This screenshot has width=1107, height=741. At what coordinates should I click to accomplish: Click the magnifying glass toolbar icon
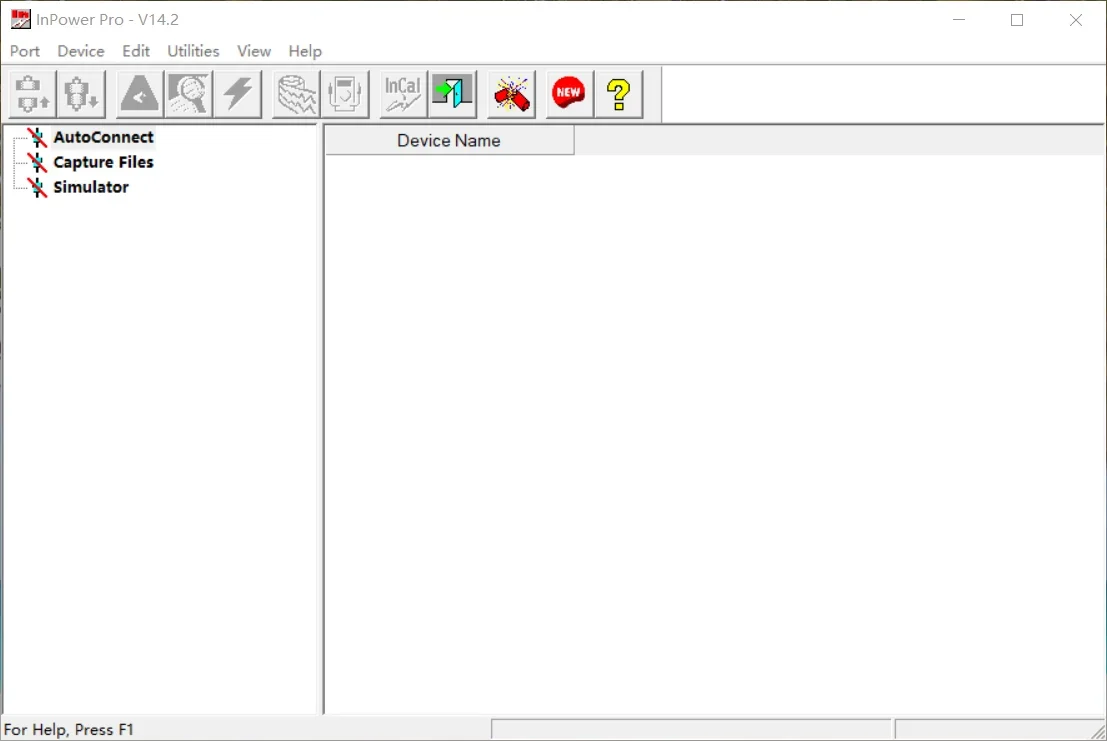(x=189, y=94)
